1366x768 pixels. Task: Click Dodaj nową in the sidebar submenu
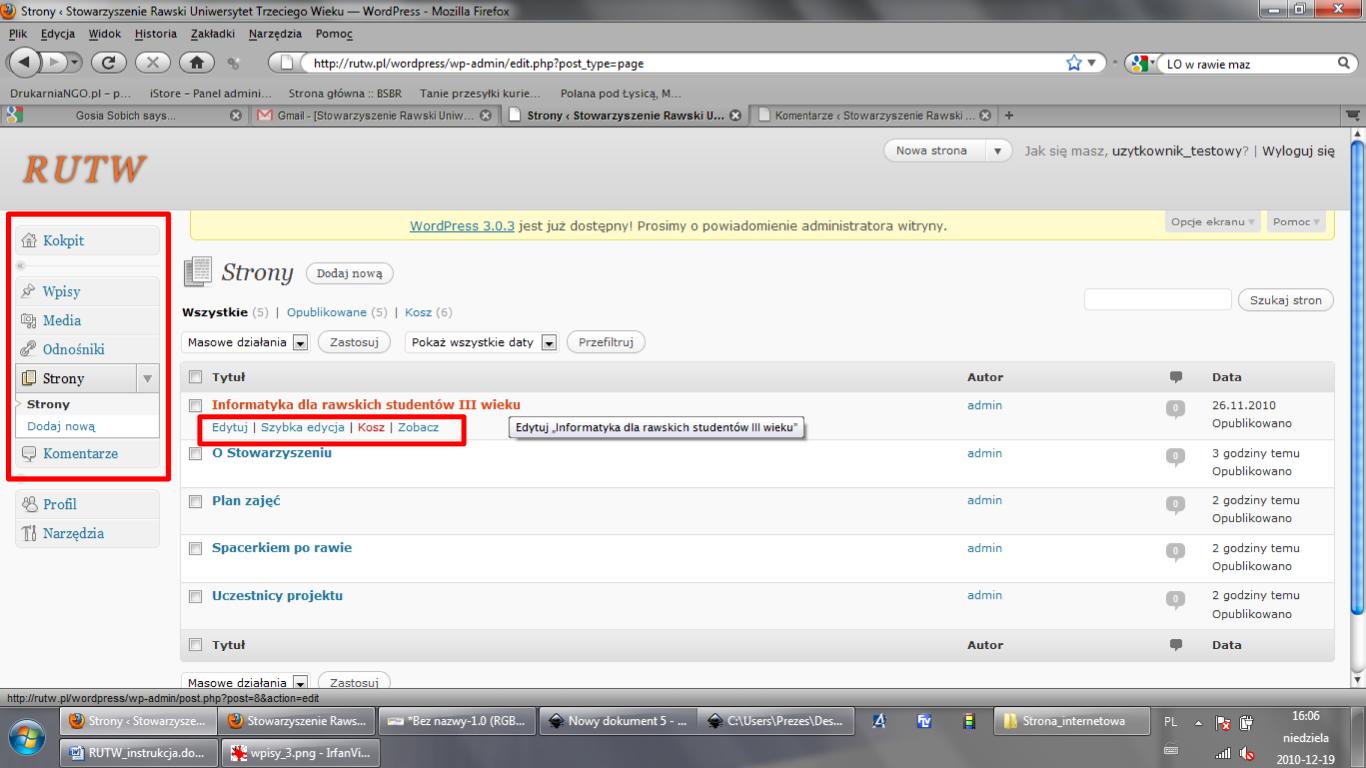[62, 426]
